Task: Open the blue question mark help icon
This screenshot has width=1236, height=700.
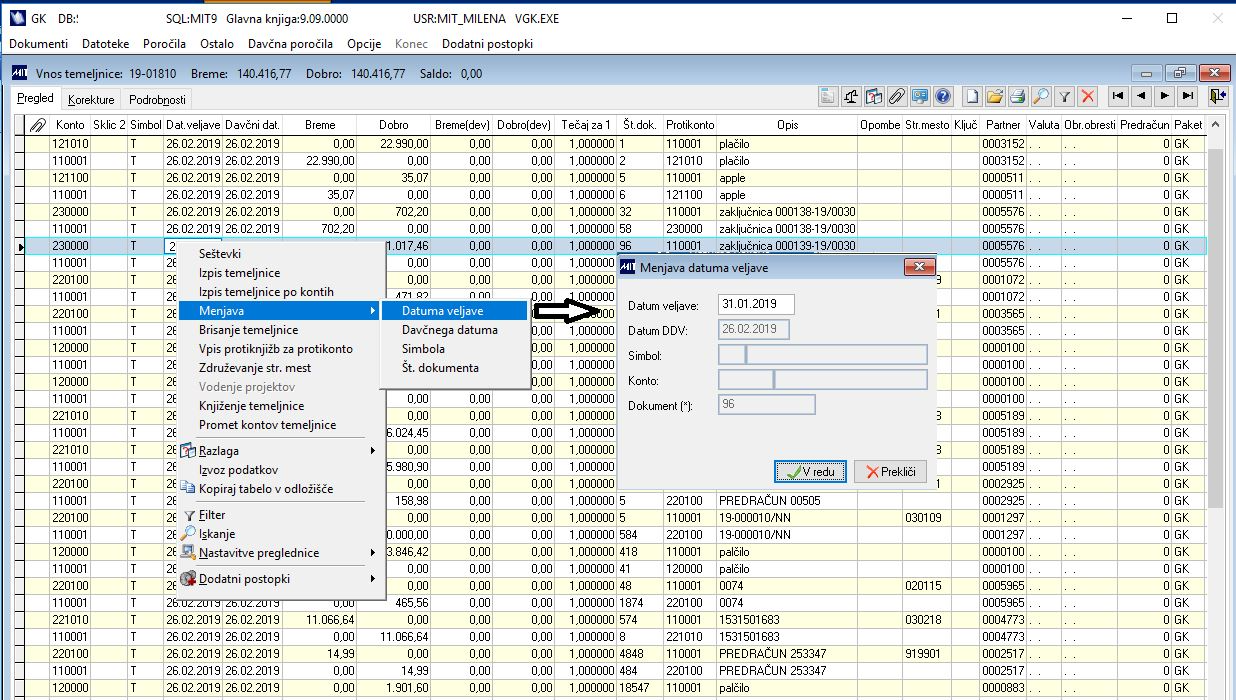Action: [942, 97]
